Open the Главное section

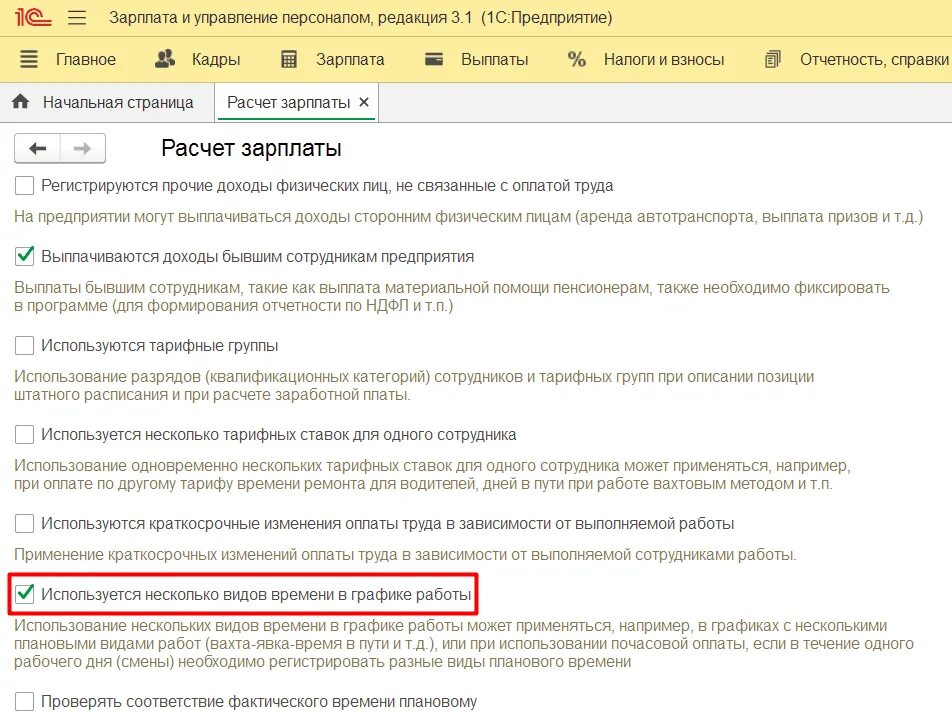click(86, 59)
